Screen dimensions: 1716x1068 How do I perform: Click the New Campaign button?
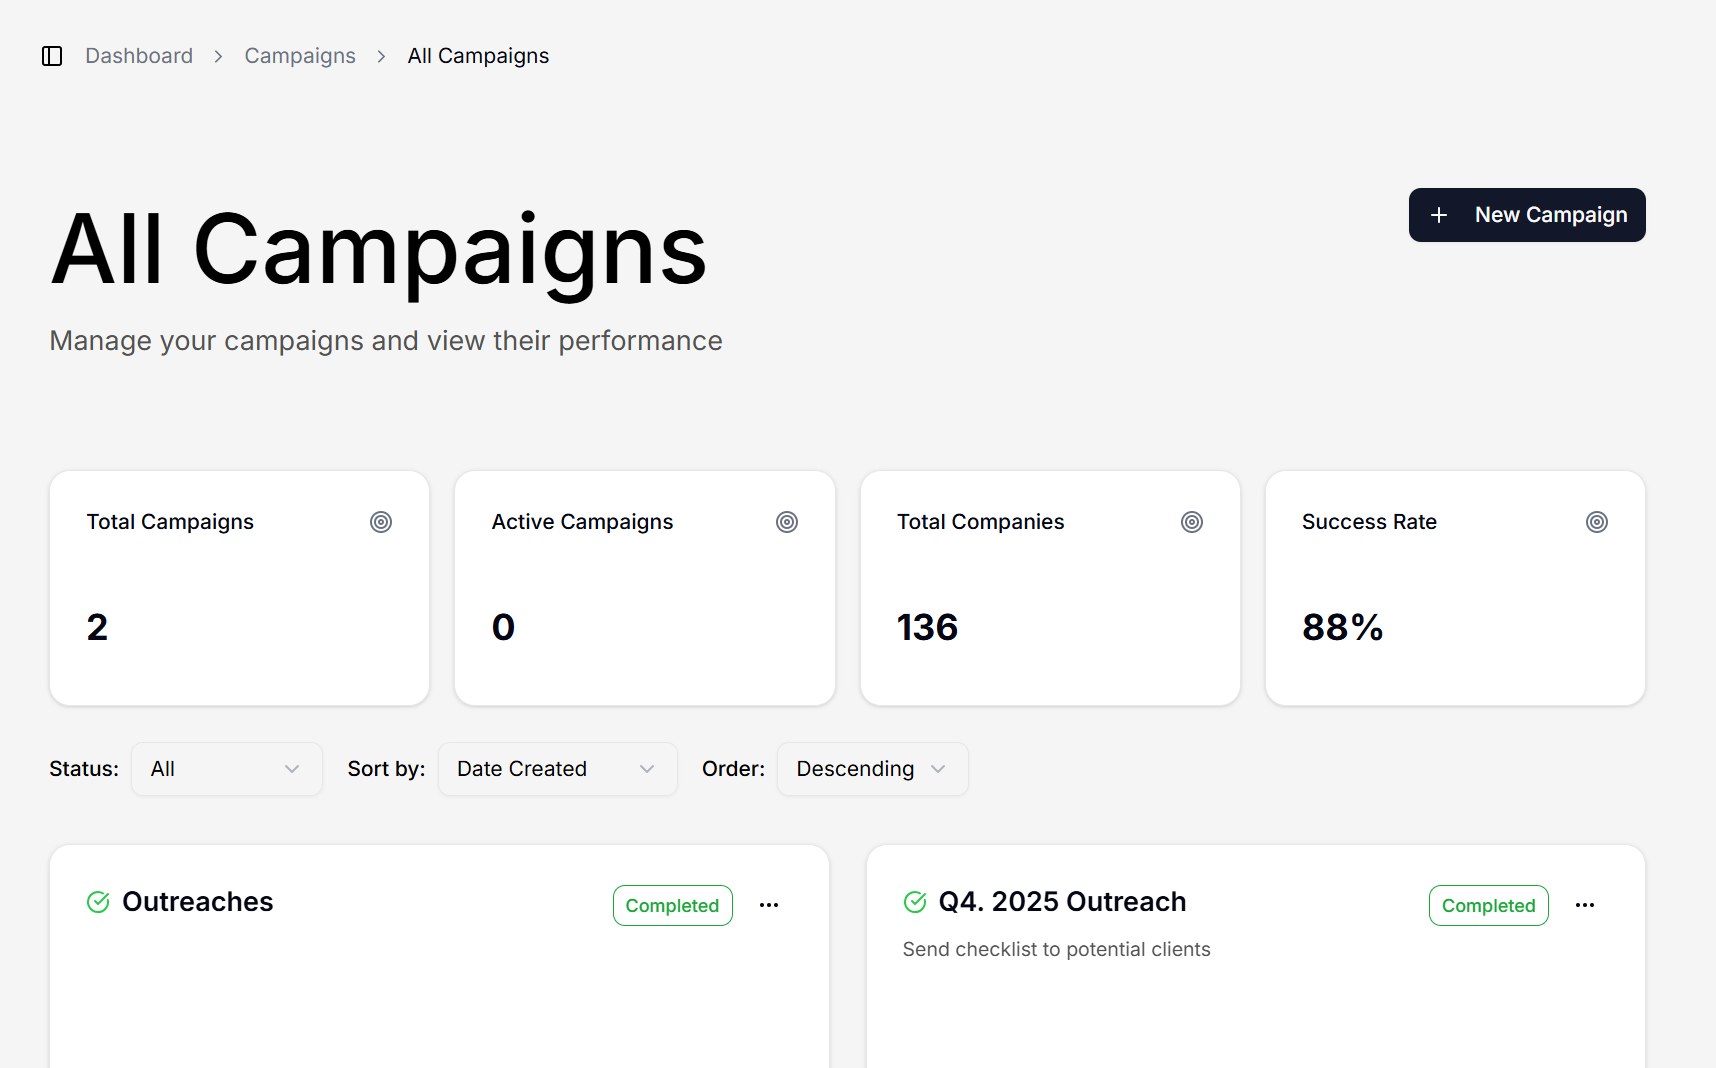[x=1527, y=215]
